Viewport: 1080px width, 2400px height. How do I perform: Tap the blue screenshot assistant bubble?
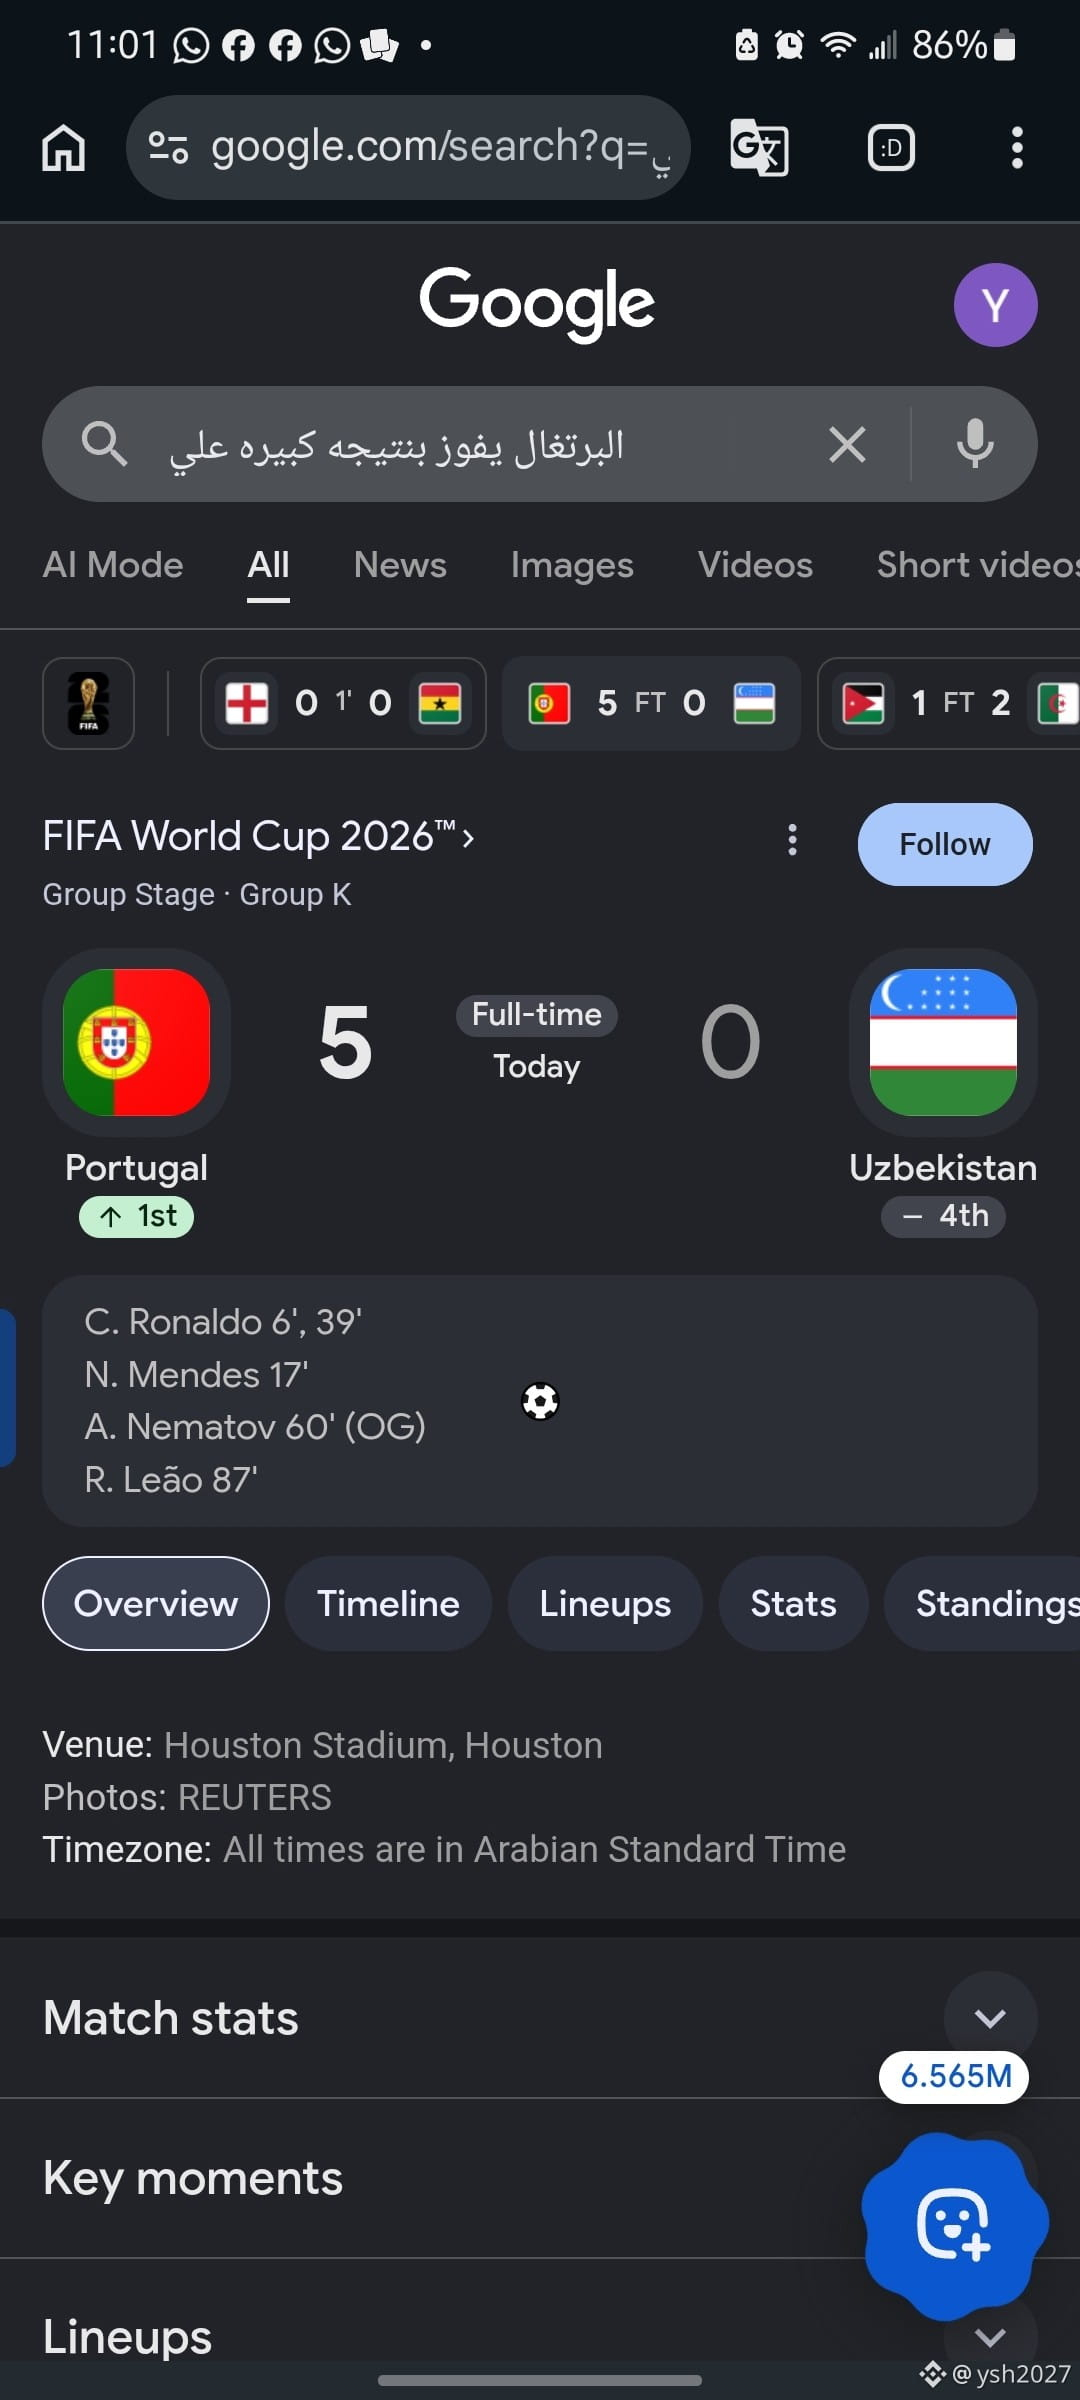(x=954, y=2224)
